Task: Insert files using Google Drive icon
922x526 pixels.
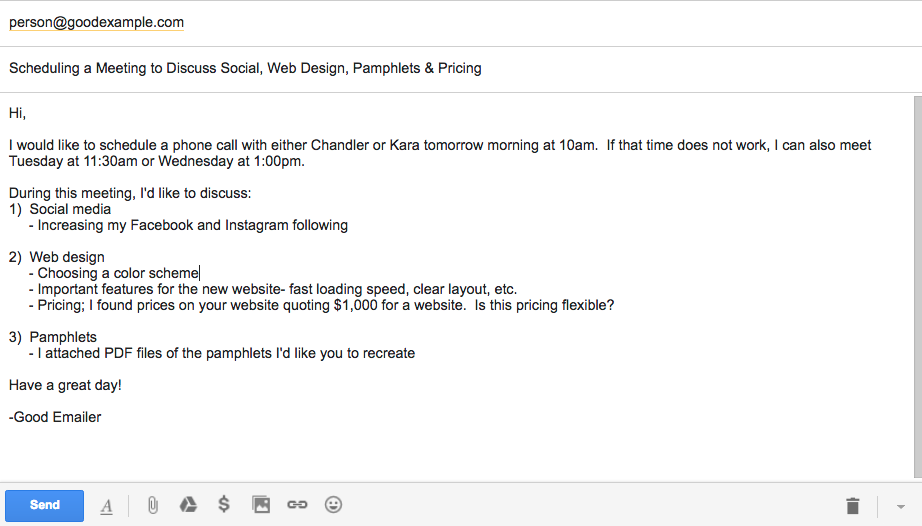Action: pyautogui.click(x=188, y=504)
